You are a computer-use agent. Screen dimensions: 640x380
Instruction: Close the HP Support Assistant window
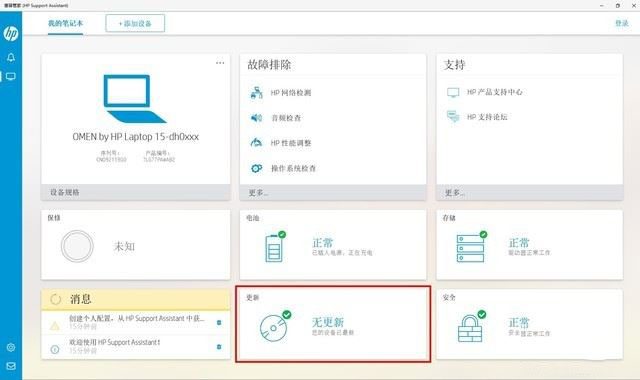point(633,5)
